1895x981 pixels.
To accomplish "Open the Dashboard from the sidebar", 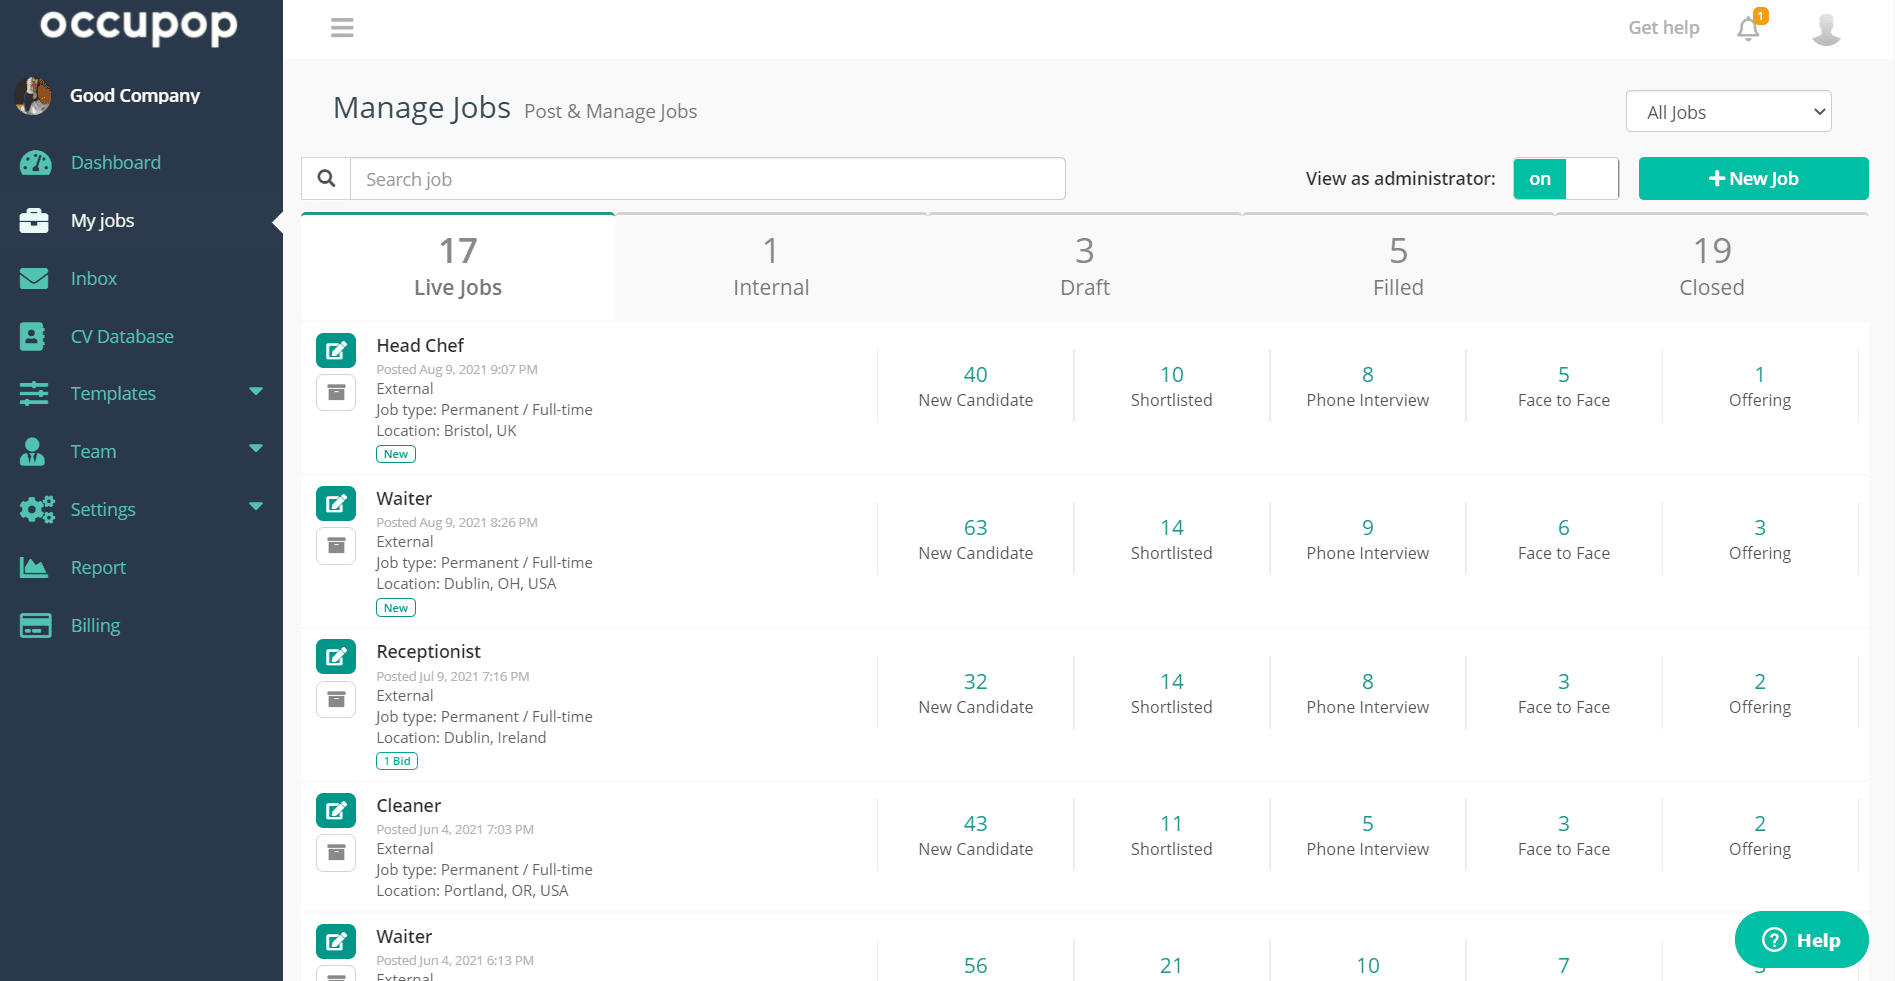I will [115, 162].
